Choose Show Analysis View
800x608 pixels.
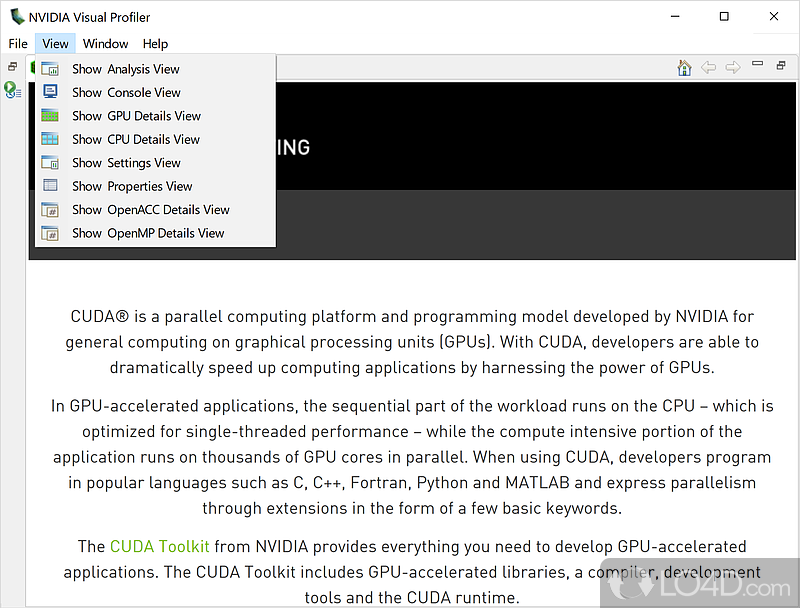155,69
